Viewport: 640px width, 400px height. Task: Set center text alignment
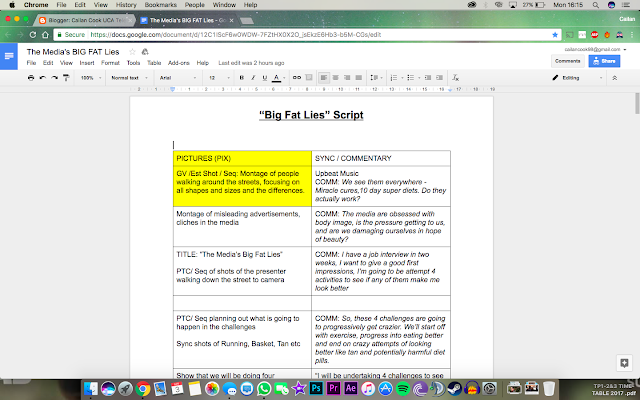(x=336, y=78)
